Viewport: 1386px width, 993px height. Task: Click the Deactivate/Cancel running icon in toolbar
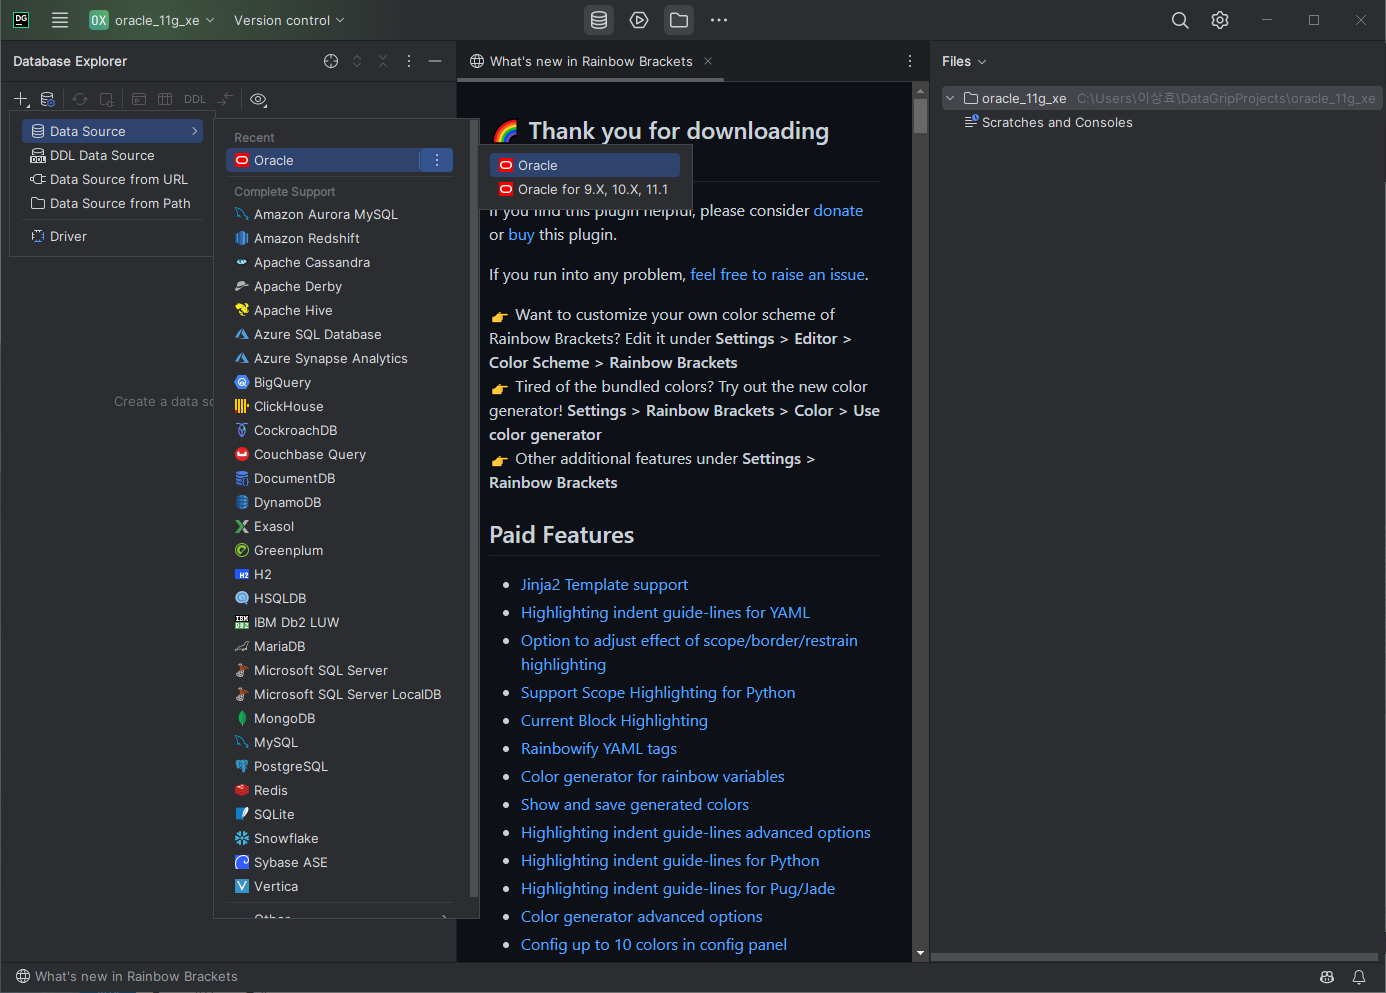click(107, 99)
